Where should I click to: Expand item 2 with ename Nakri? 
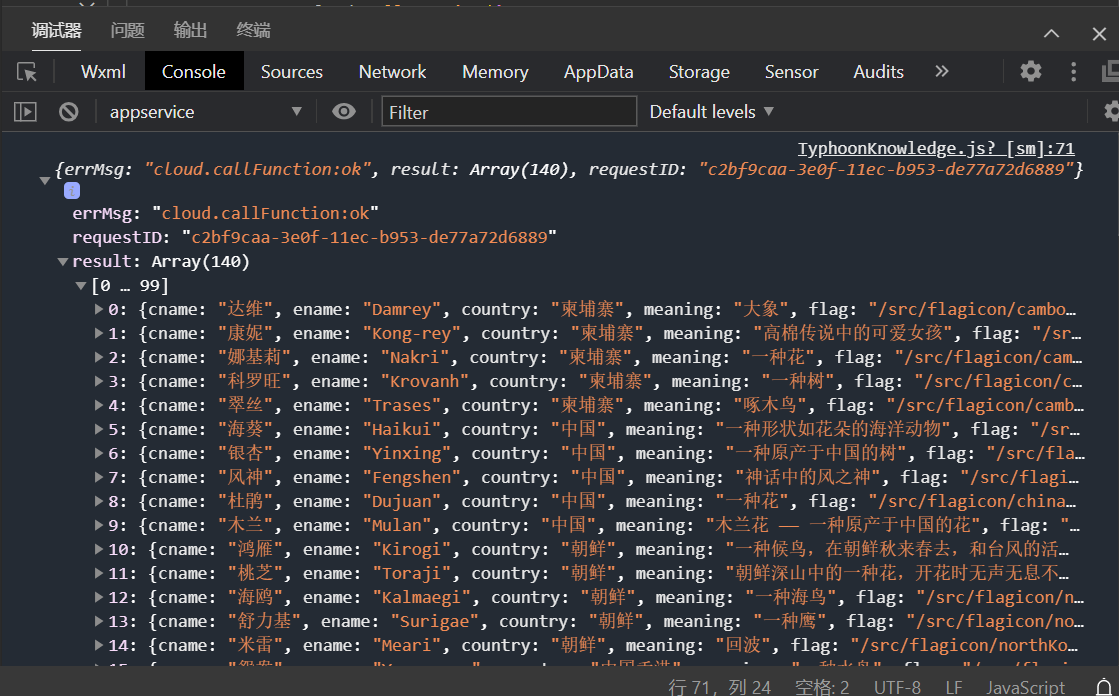click(x=99, y=358)
